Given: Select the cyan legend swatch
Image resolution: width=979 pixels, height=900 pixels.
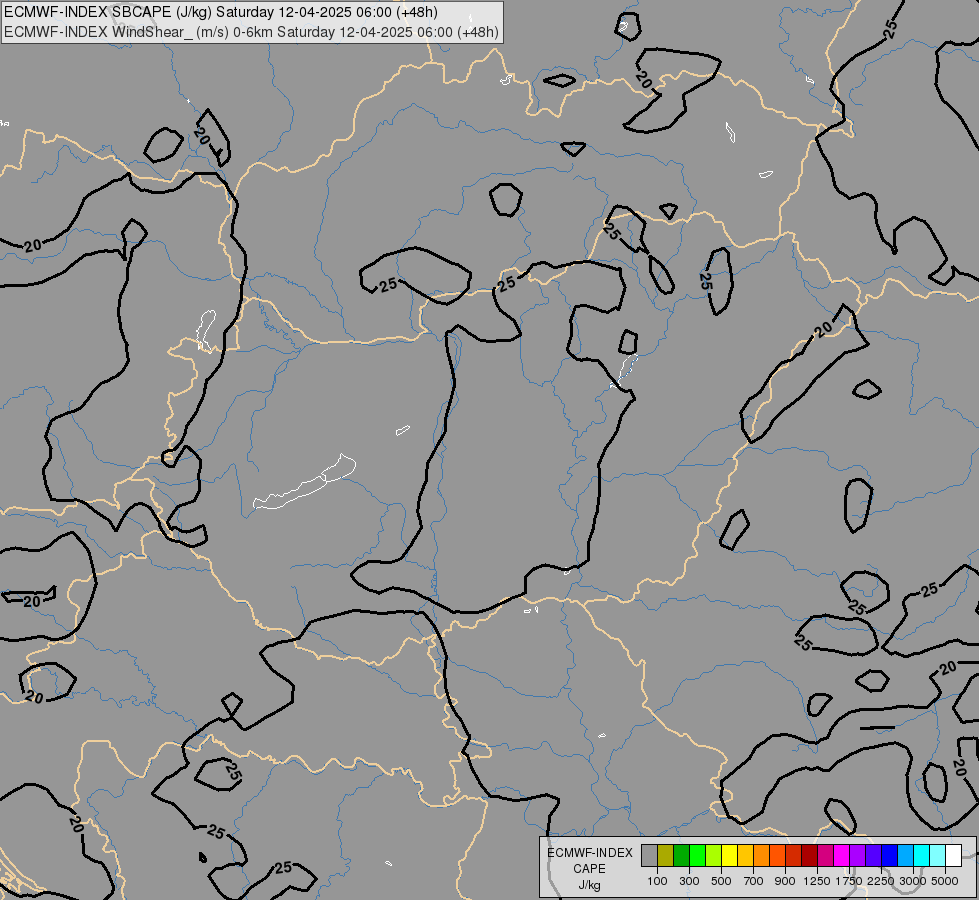Looking at the screenshot, I should tap(922, 855).
